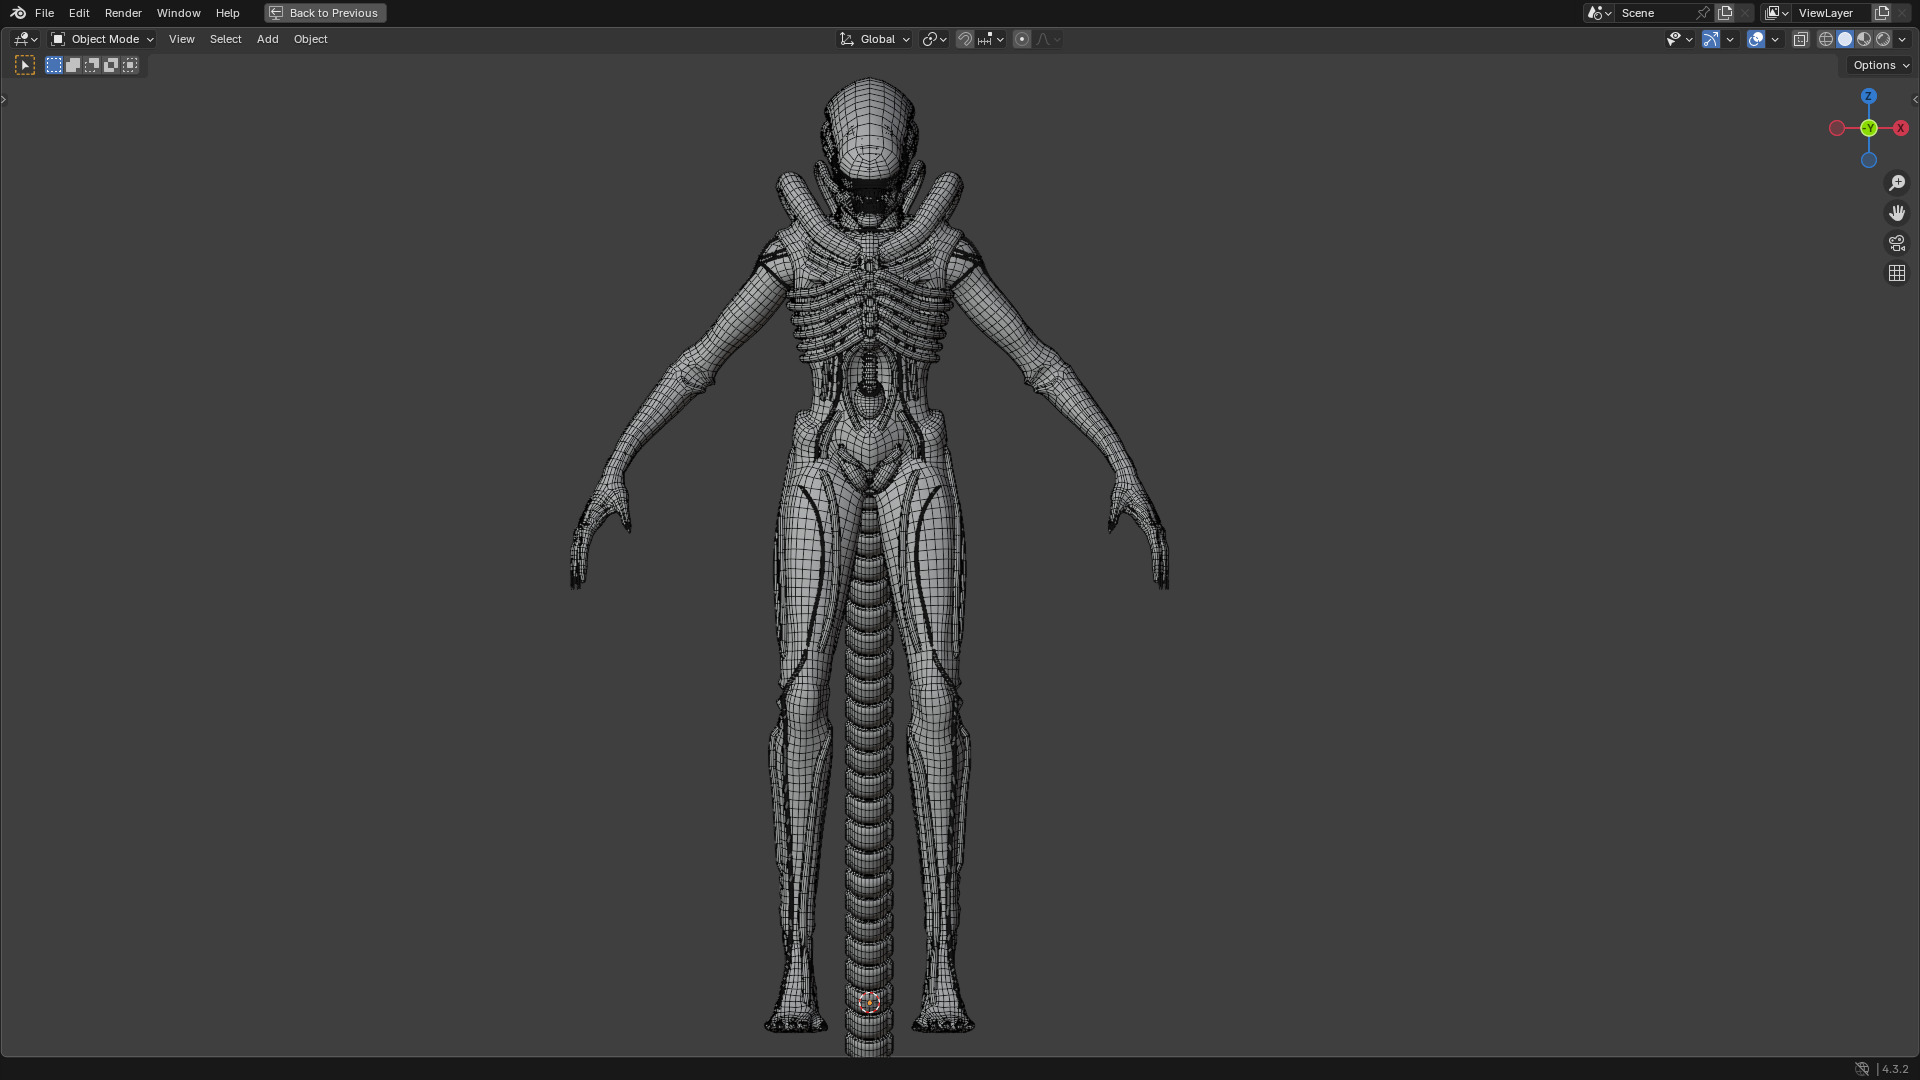Screen dimensions: 1920x1080
Task: Open the viewport Object menu
Action: coord(310,39)
